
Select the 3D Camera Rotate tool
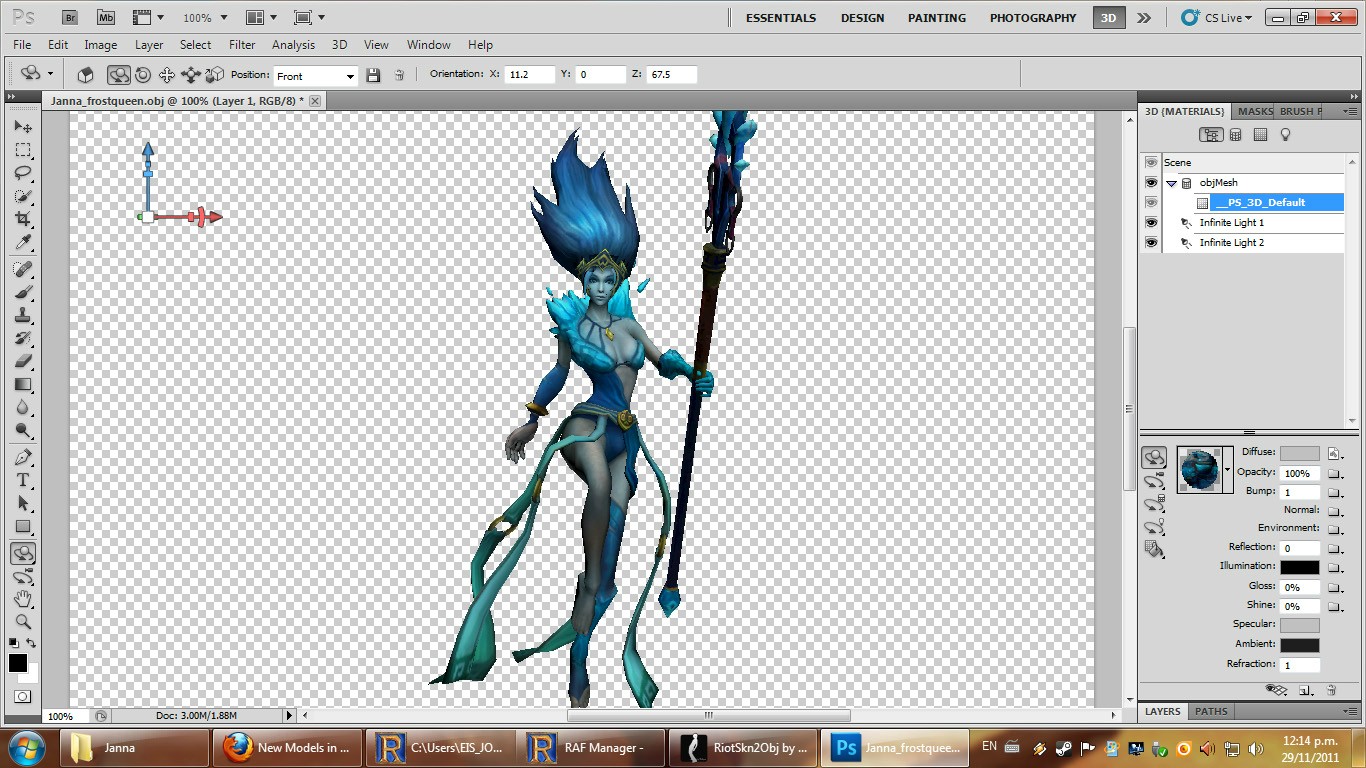(23, 576)
